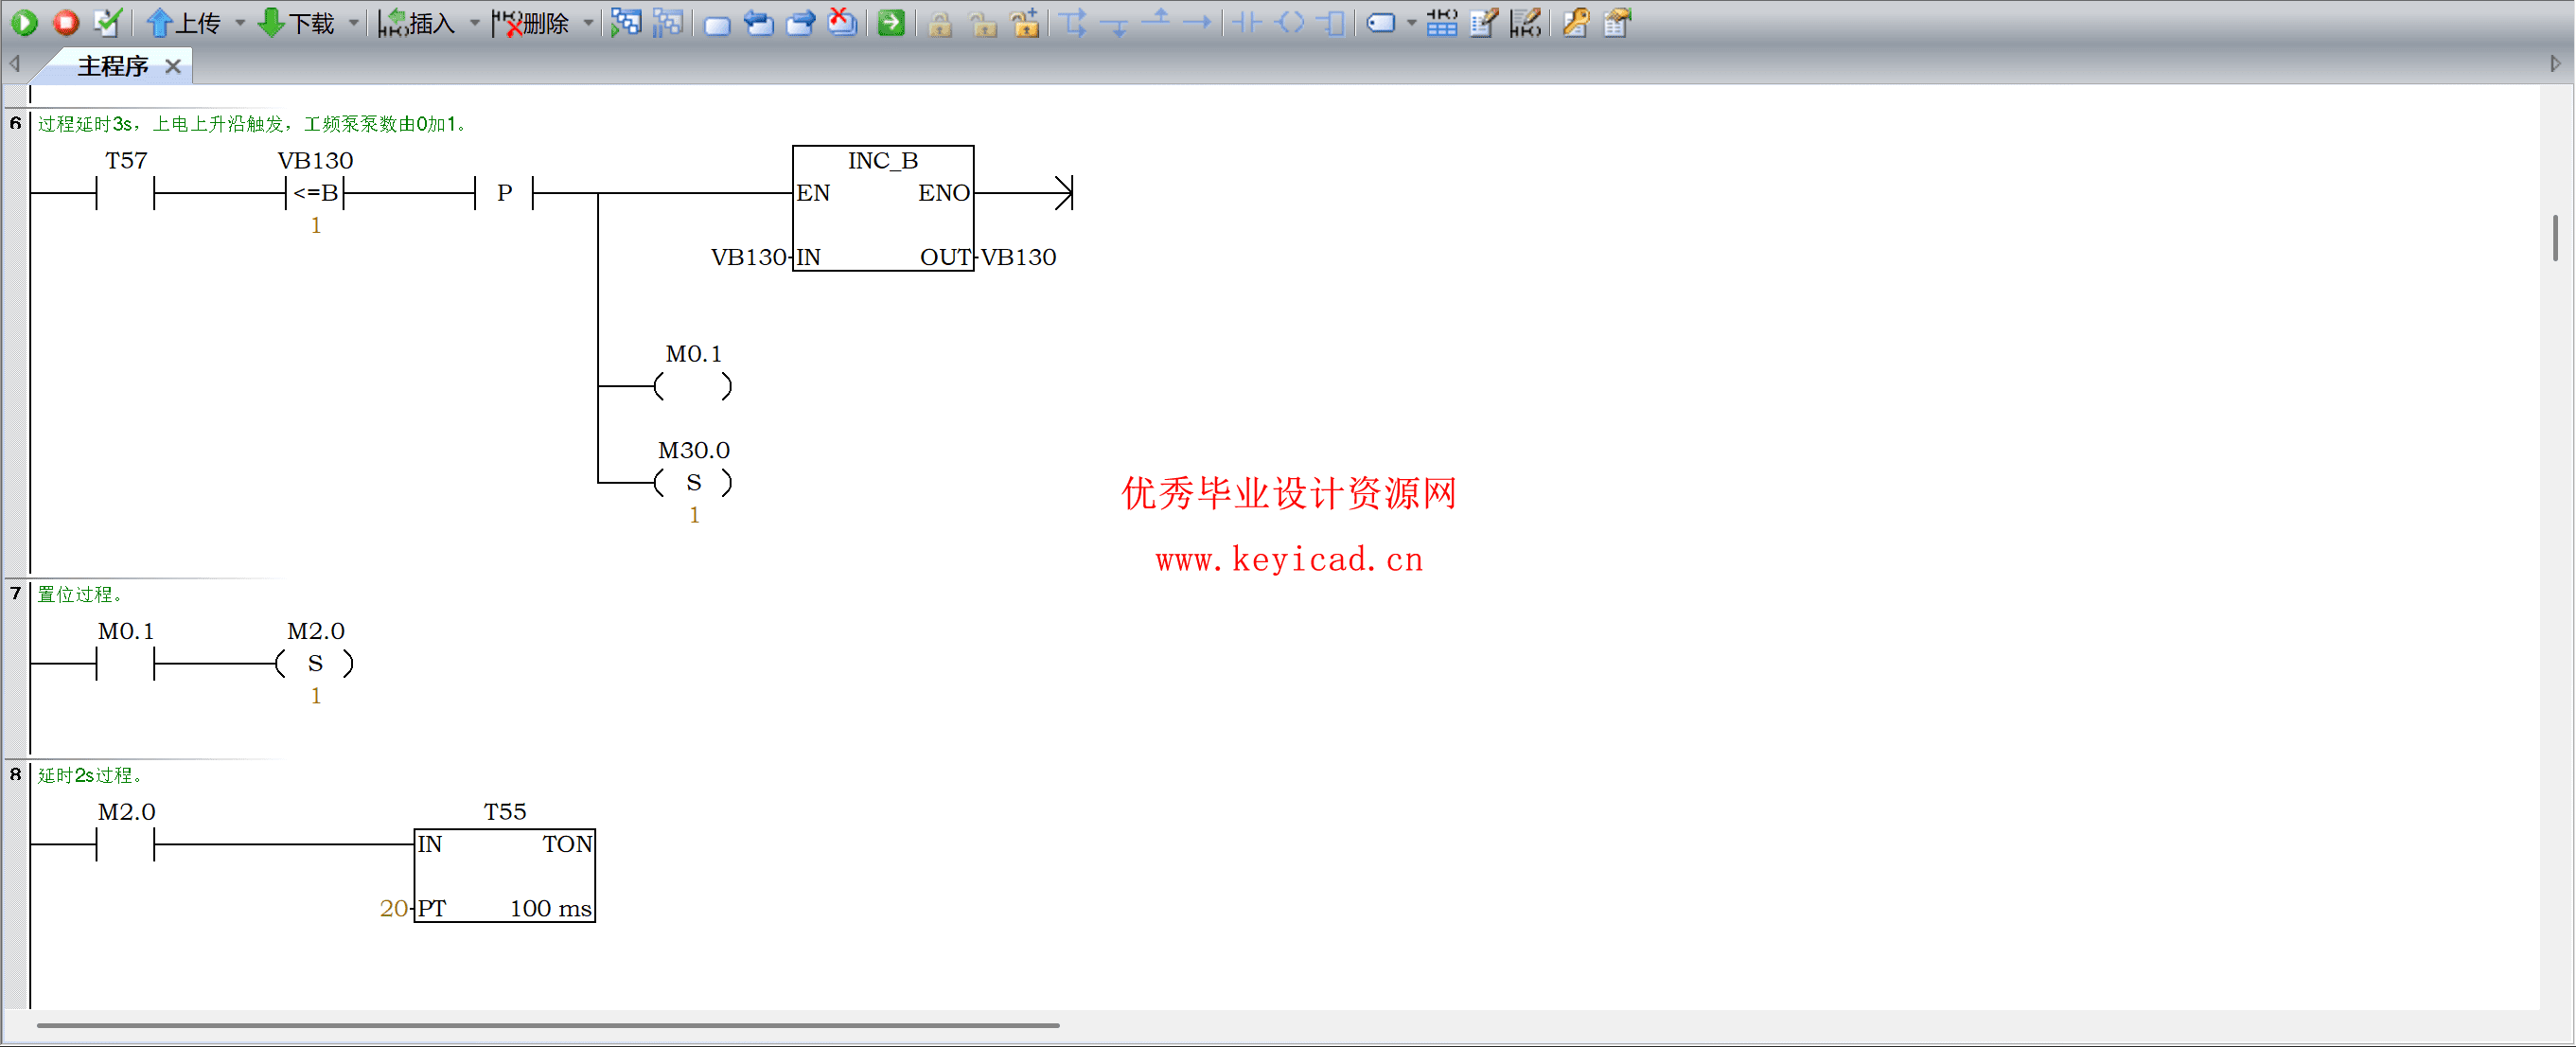
Task: Click the 插入 insert button
Action: [x=418, y=22]
